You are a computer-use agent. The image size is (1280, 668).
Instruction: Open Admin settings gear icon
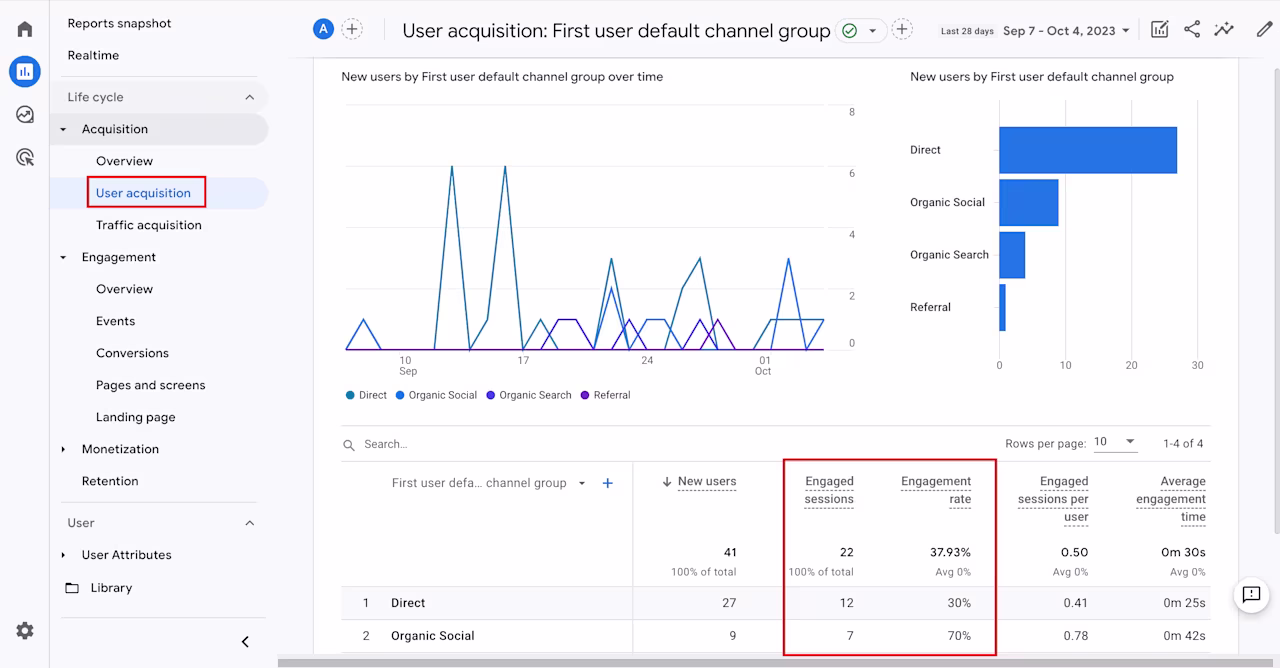pos(25,630)
